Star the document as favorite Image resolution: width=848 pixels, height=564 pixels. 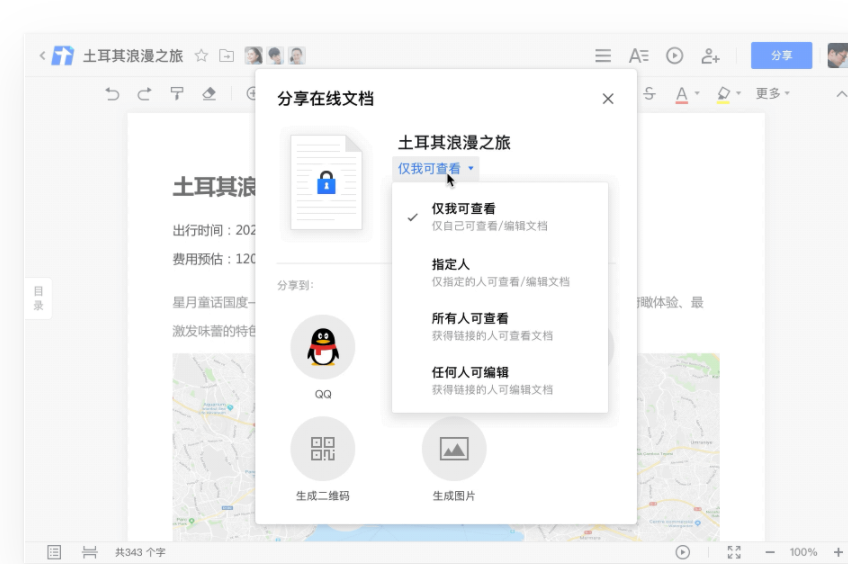point(201,56)
